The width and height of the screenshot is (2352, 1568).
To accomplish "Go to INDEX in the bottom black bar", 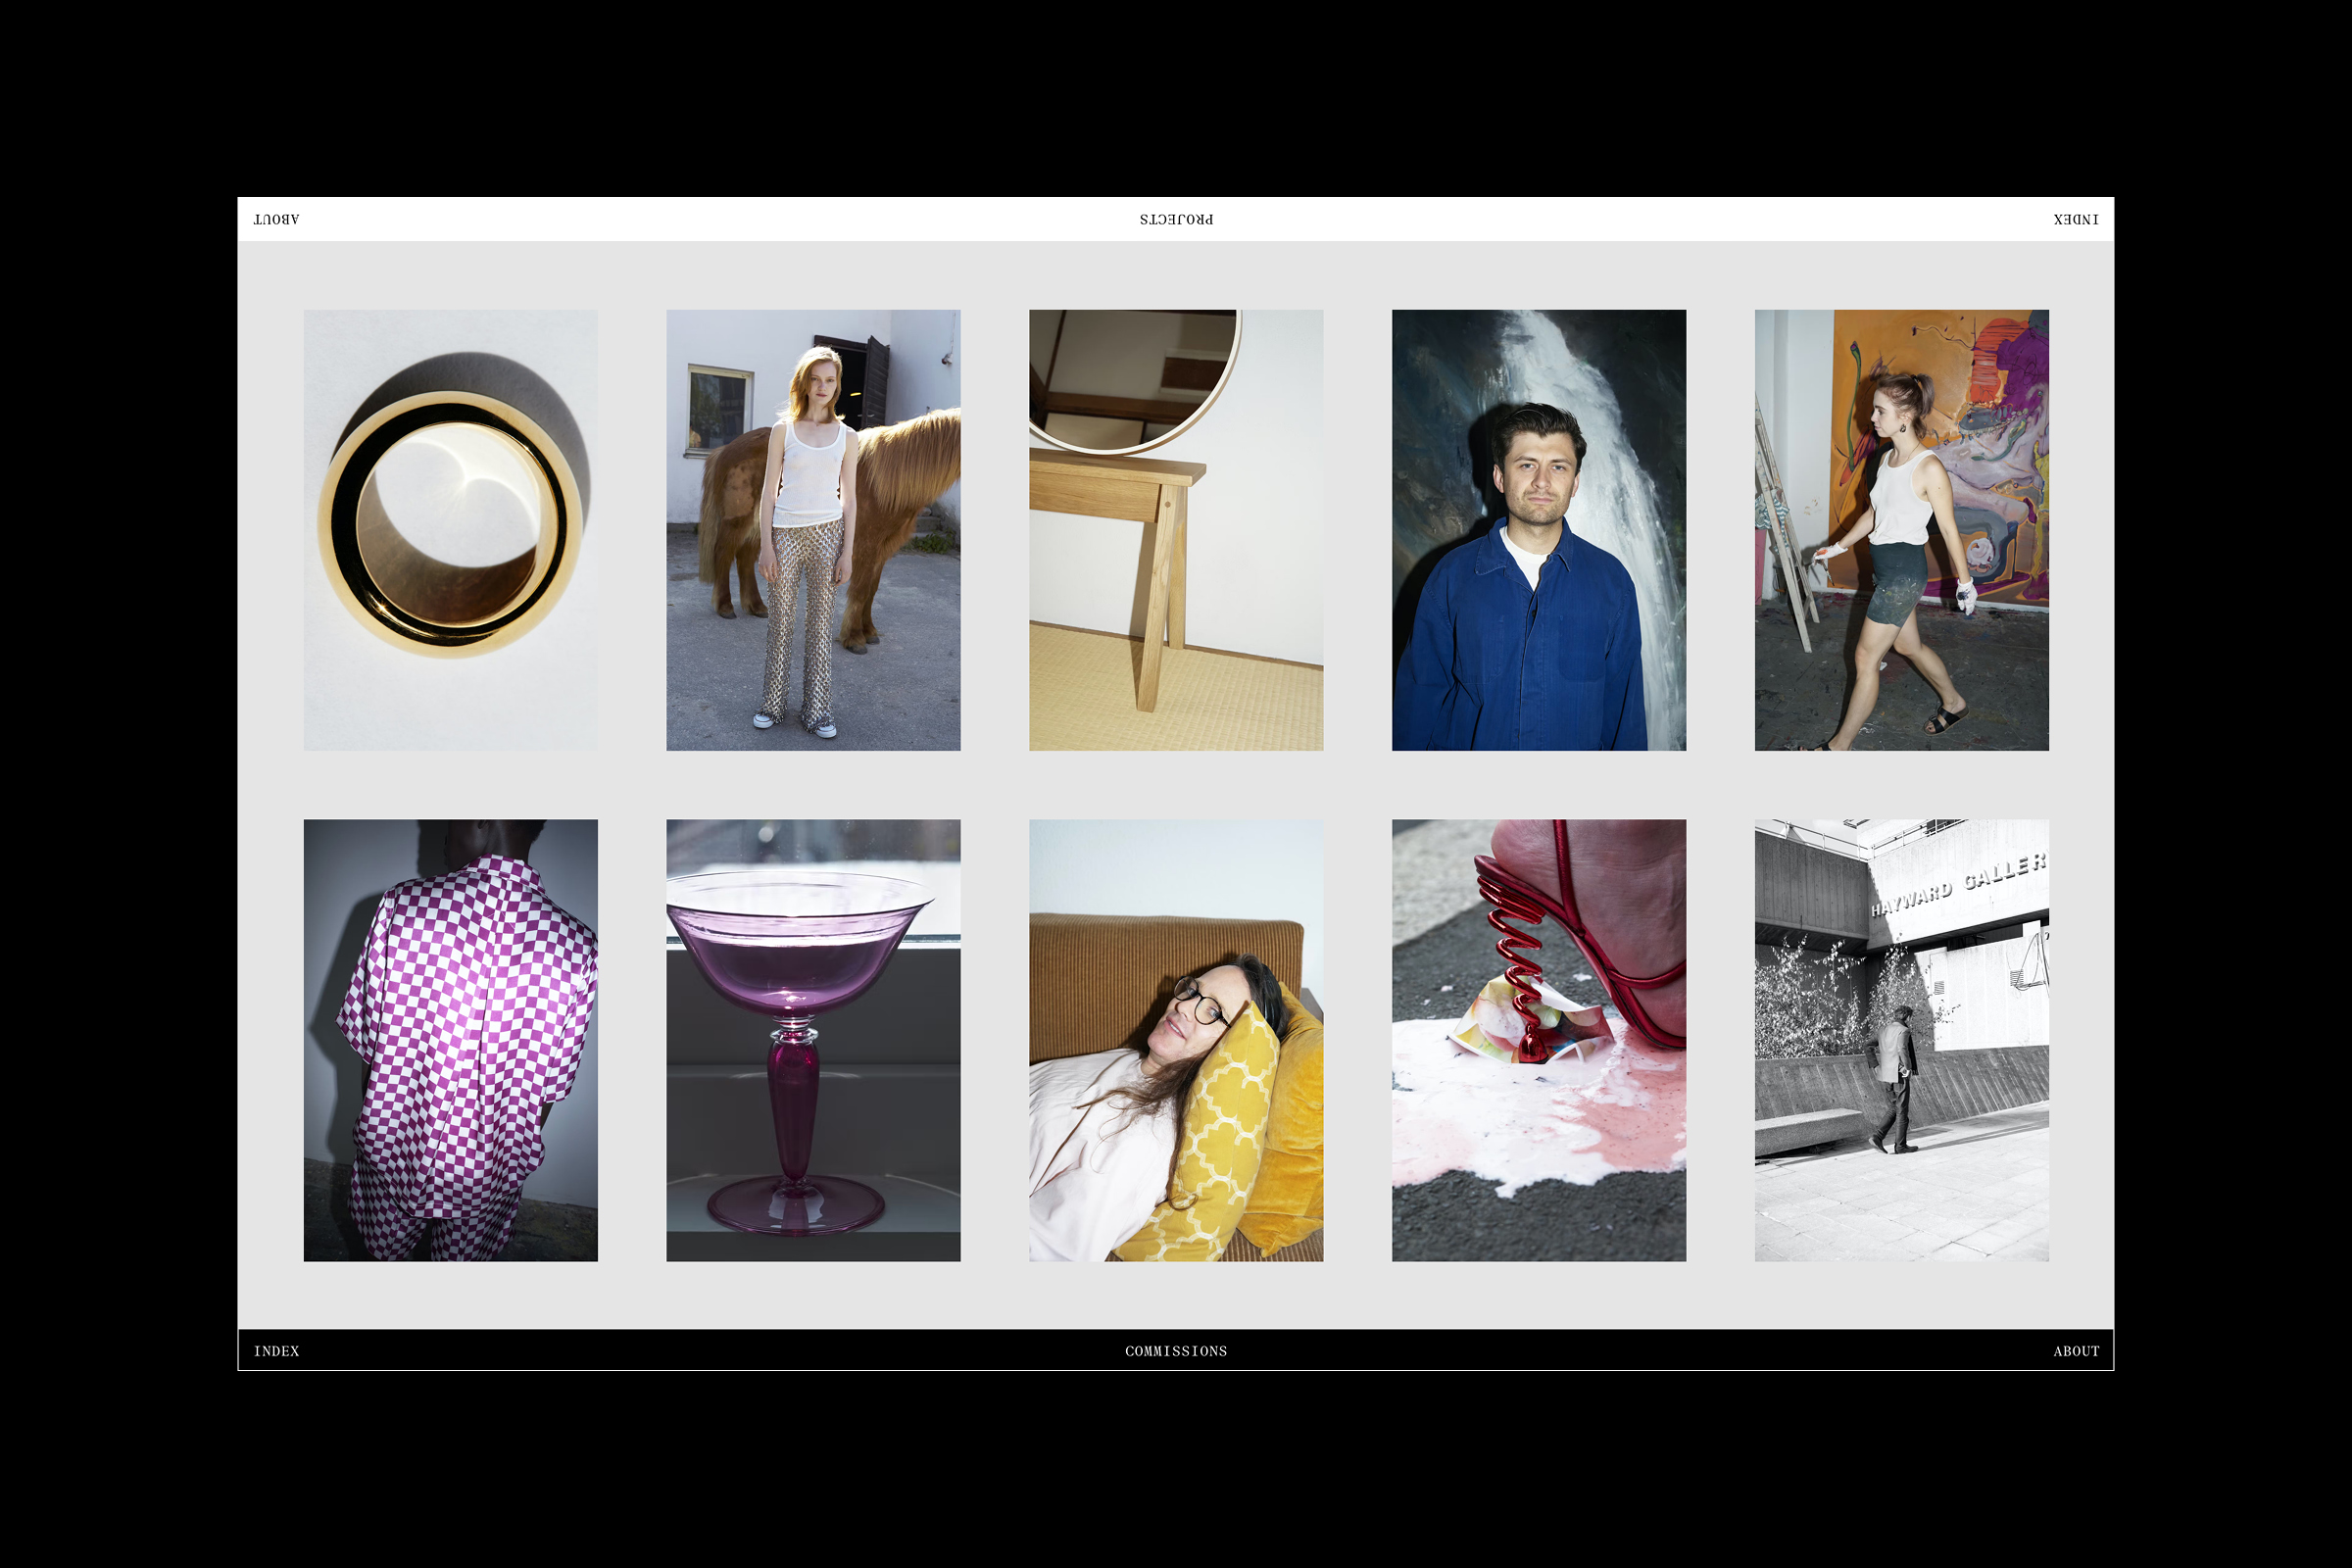I will pyautogui.click(x=276, y=1351).
